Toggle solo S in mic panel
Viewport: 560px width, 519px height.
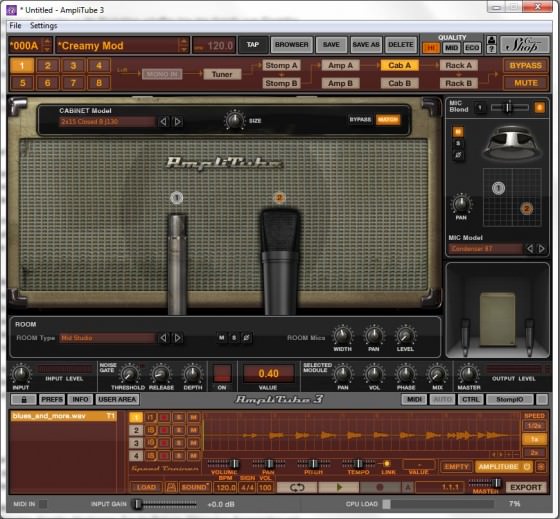coord(458,144)
